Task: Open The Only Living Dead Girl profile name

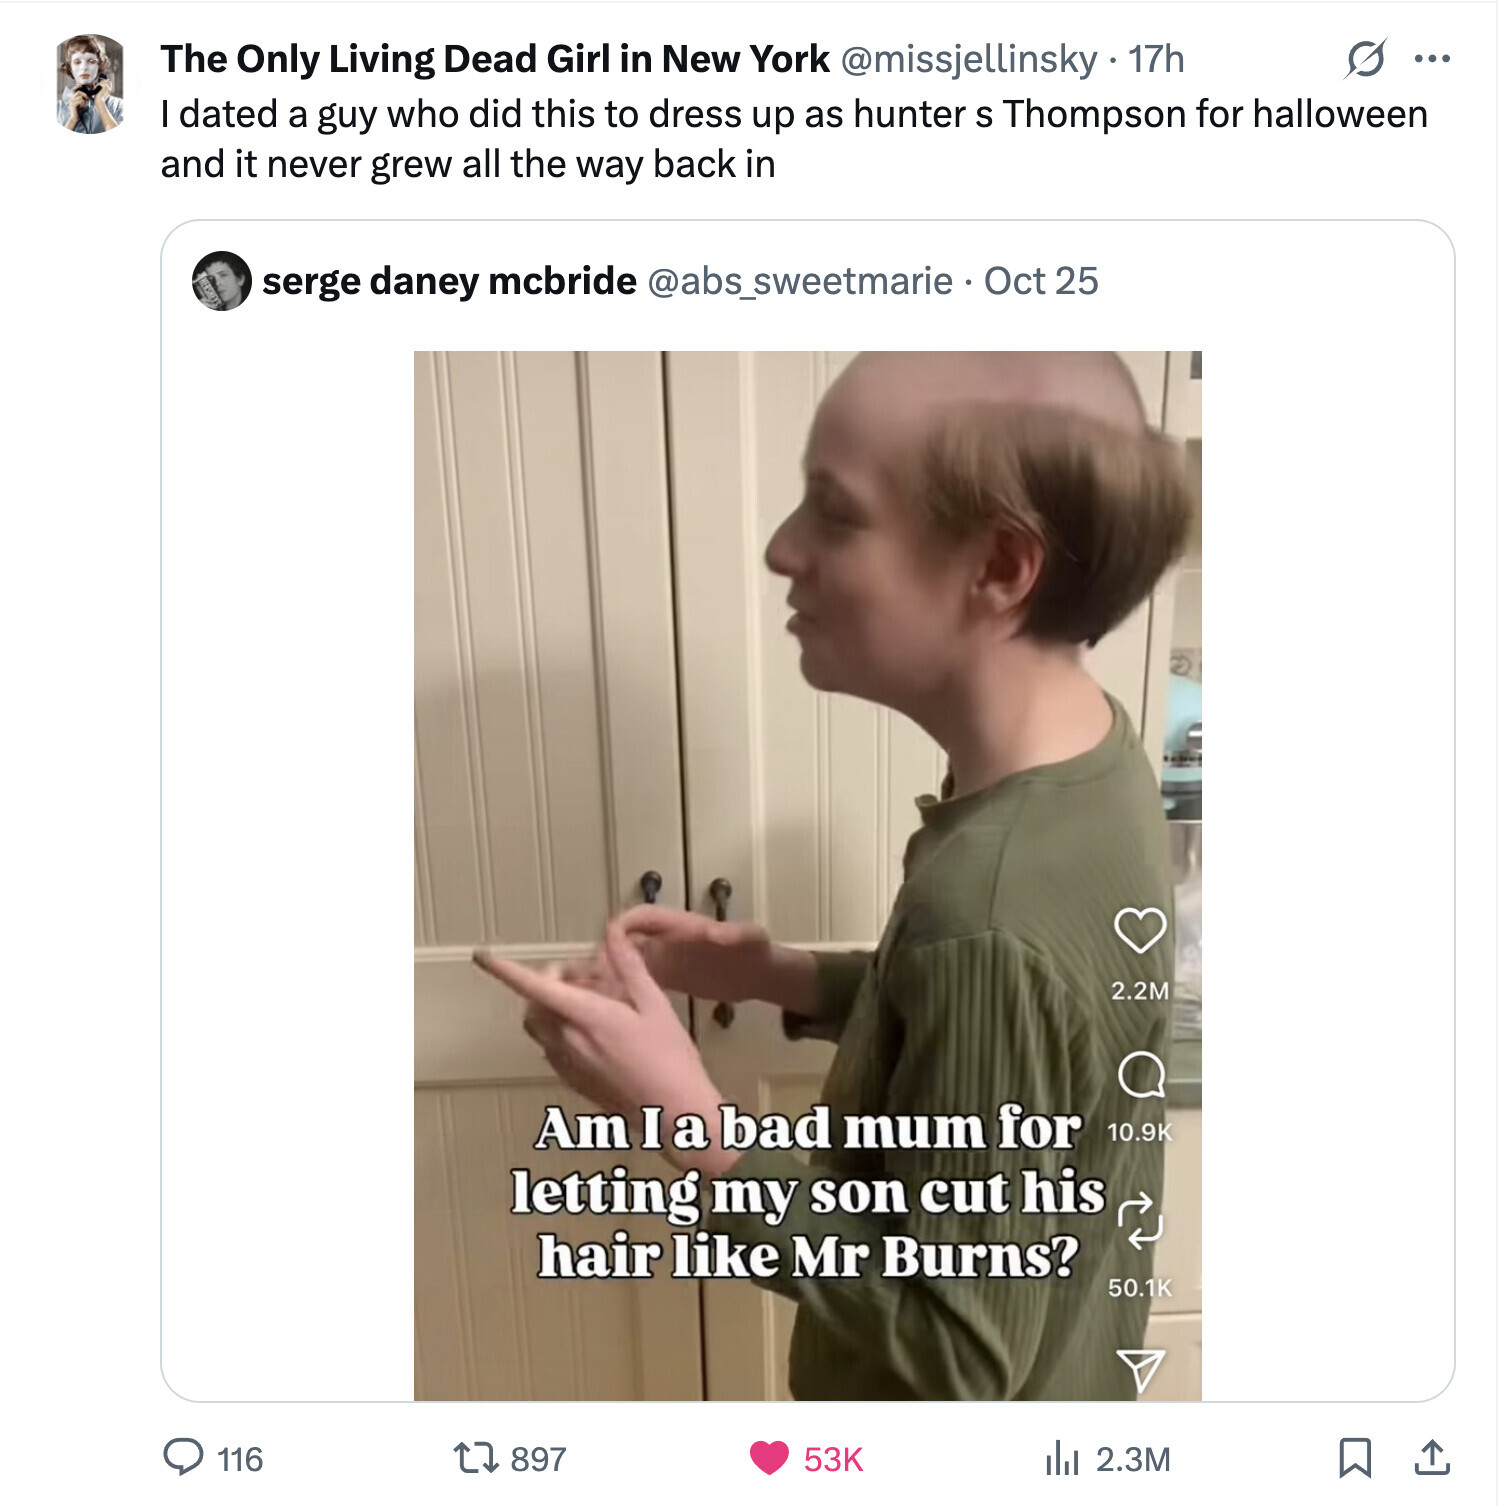Action: click(x=495, y=60)
